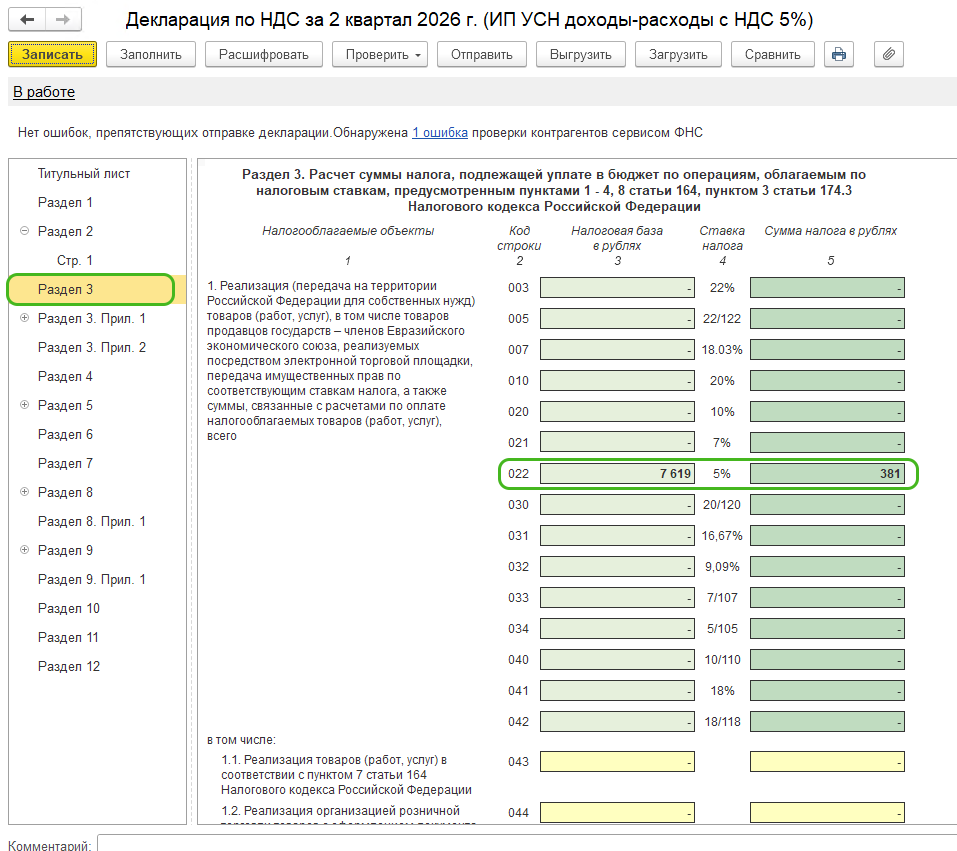The image size is (957, 851).
Task: Select Раздел 12 in section tree
Action: 68,666
